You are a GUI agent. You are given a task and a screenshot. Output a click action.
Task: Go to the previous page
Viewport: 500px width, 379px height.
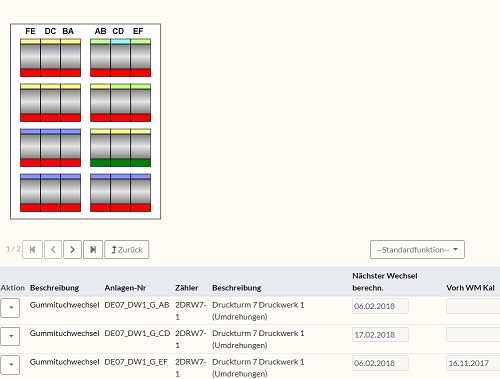point(53,249)
